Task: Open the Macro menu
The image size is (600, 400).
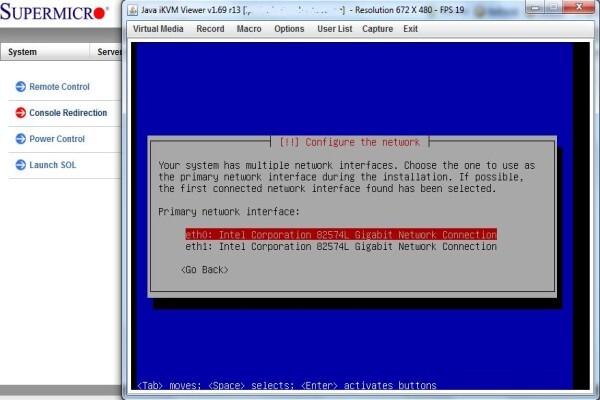Action: click(249, 29)
